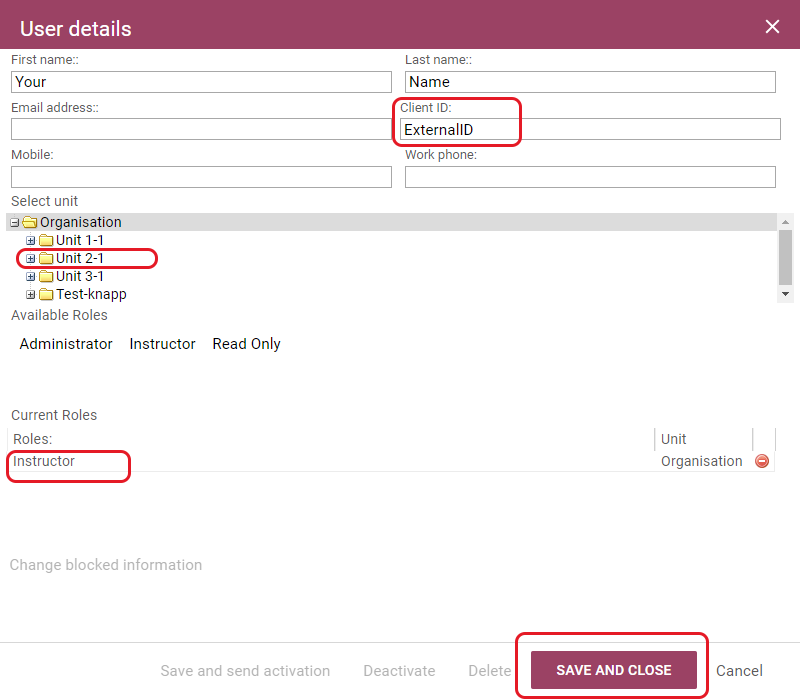Click the First name input field

click(201, 82)
